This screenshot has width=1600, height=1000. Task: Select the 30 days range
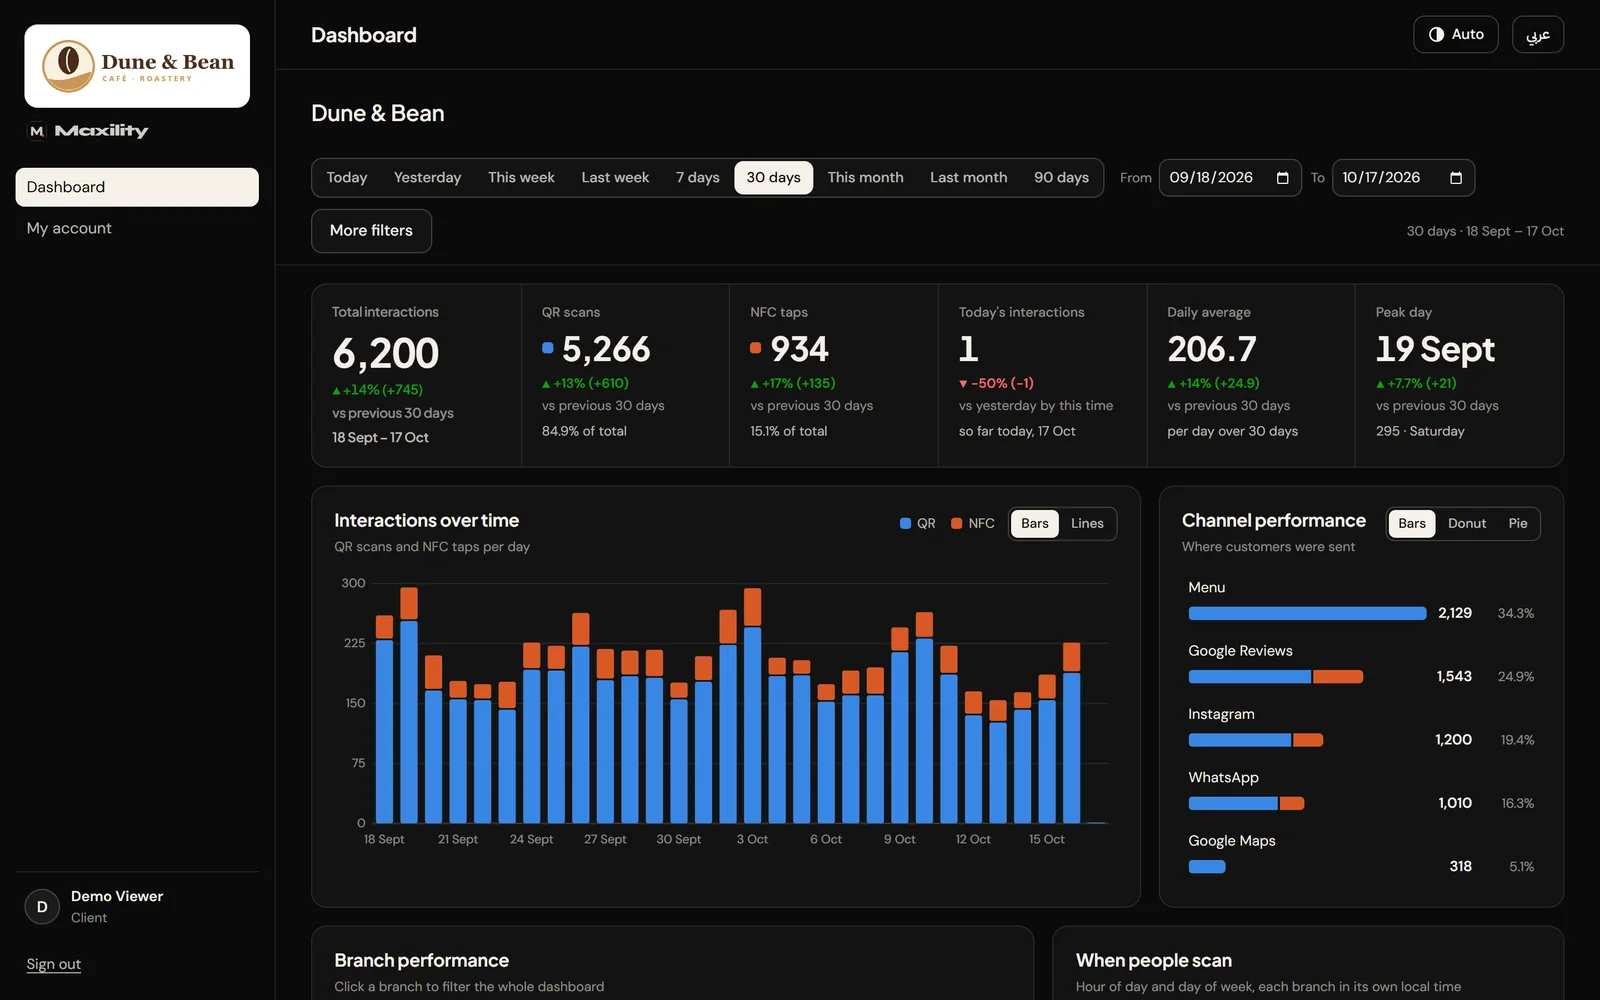click(773, 177)
